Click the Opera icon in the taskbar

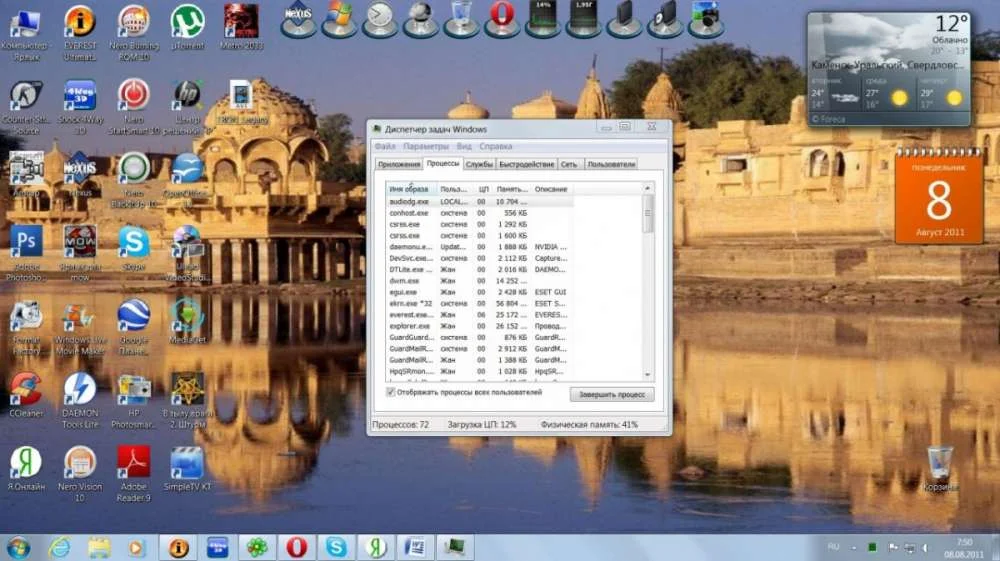coord(296,547)
